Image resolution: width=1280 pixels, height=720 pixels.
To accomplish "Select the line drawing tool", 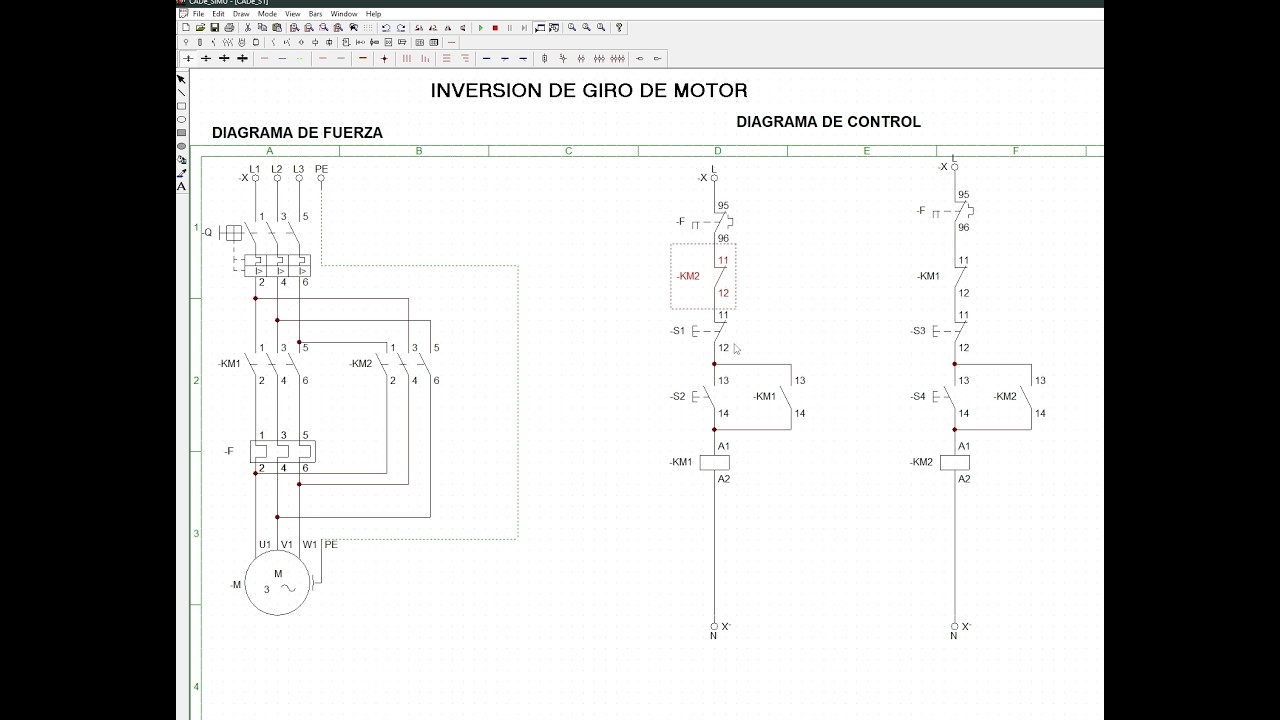I will tap(181, 92).
